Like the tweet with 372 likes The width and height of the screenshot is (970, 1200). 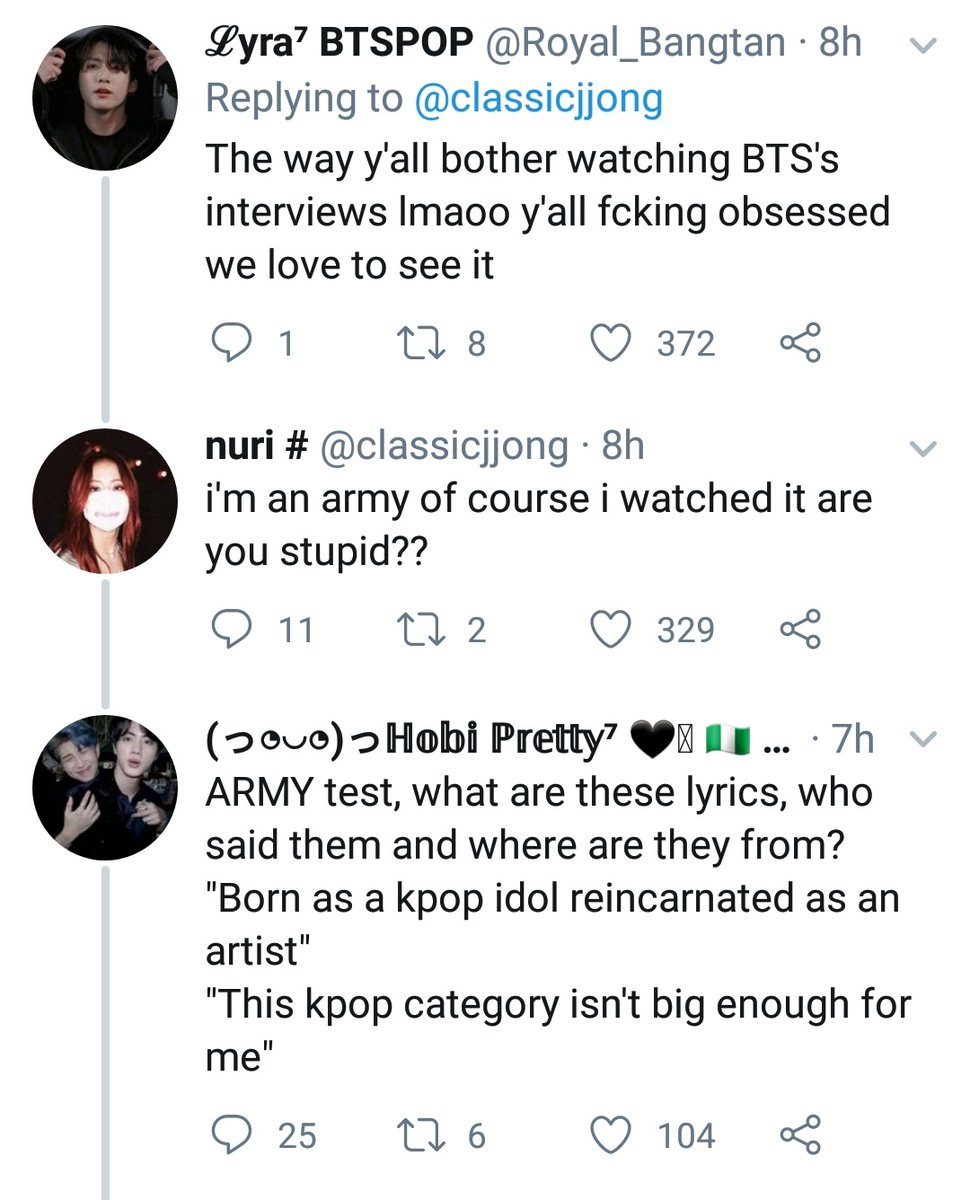click(x=611, y=344)
